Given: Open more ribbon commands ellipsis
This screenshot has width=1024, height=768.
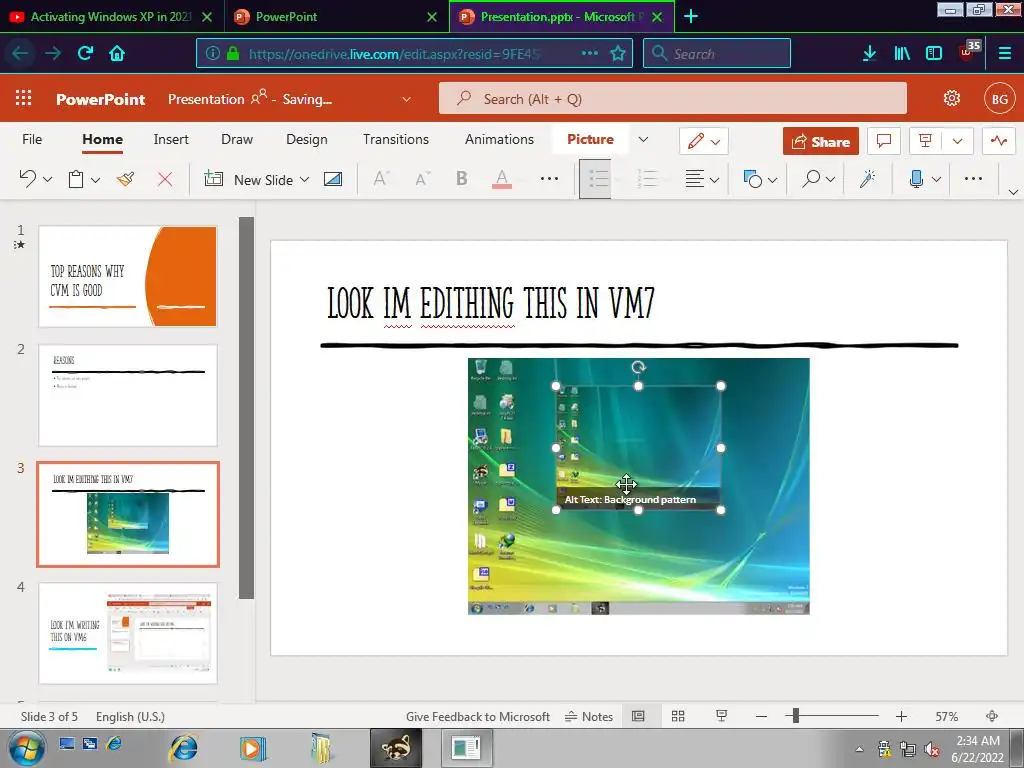Looking at the screenshot, I should coord(973,178).
